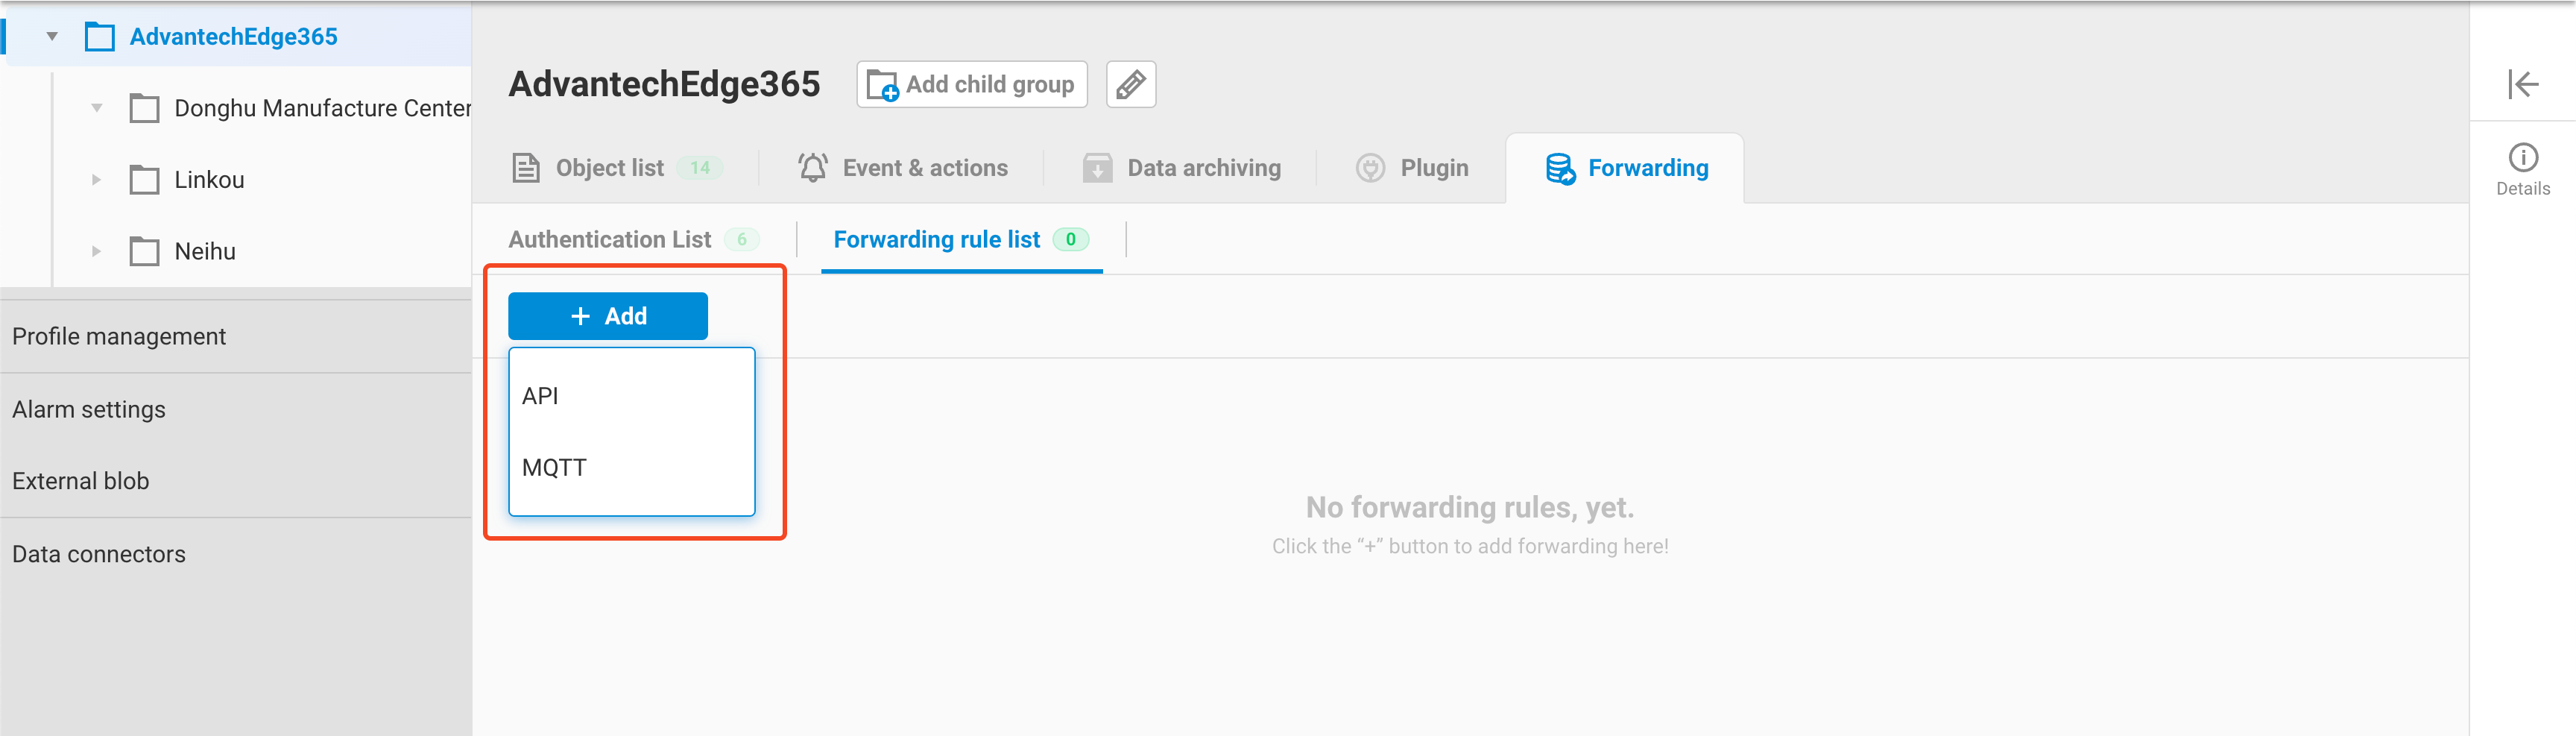Open Data connectors in the sidebar
This screenshot has width=2576, height=736.
(x=99, y=553)
